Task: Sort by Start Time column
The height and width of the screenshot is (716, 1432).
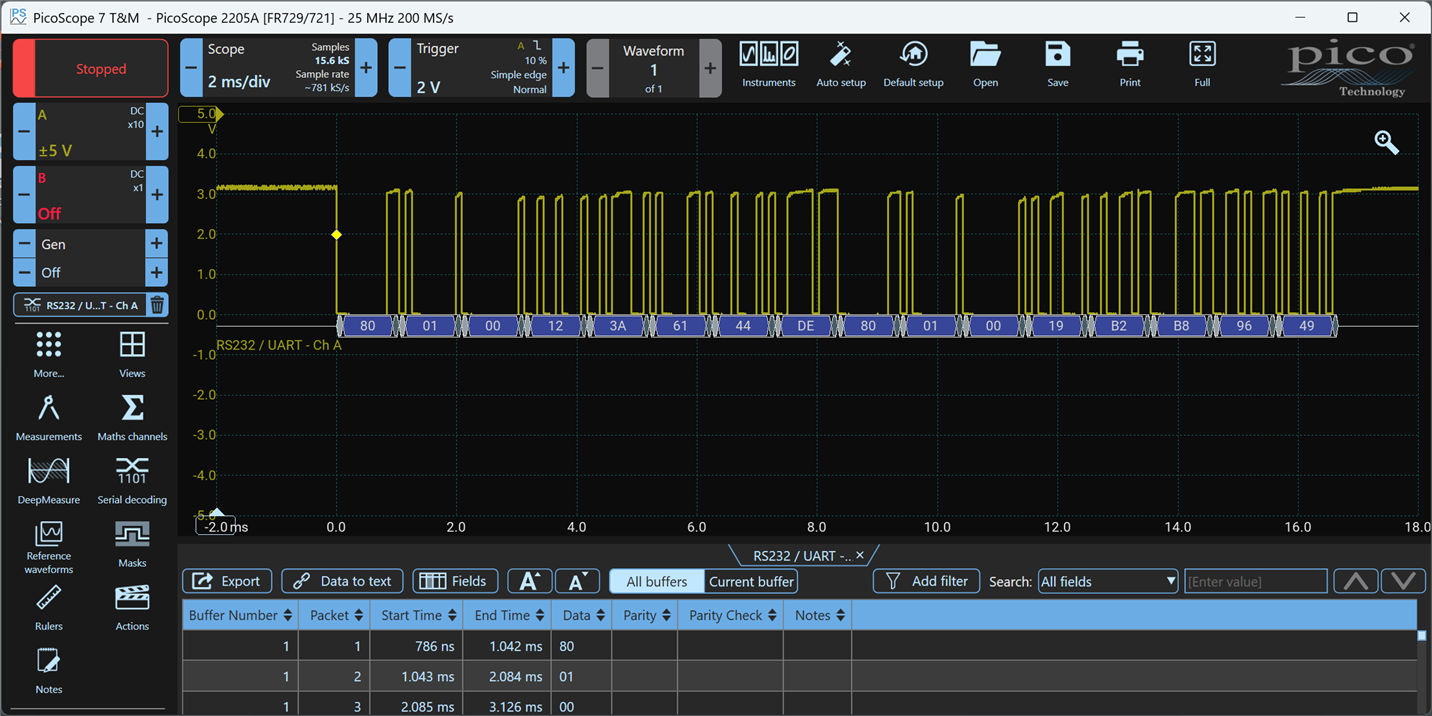Action: pyautogui.click(x=416, y=615)
